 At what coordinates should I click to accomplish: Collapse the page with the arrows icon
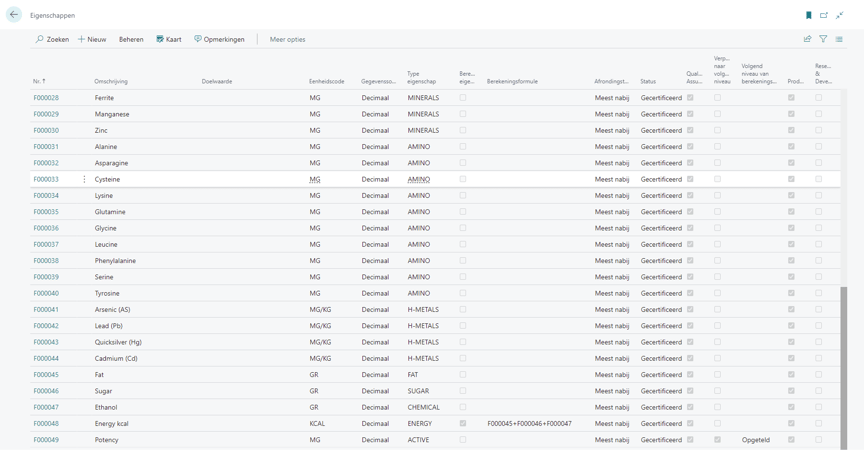pos(839,15)
